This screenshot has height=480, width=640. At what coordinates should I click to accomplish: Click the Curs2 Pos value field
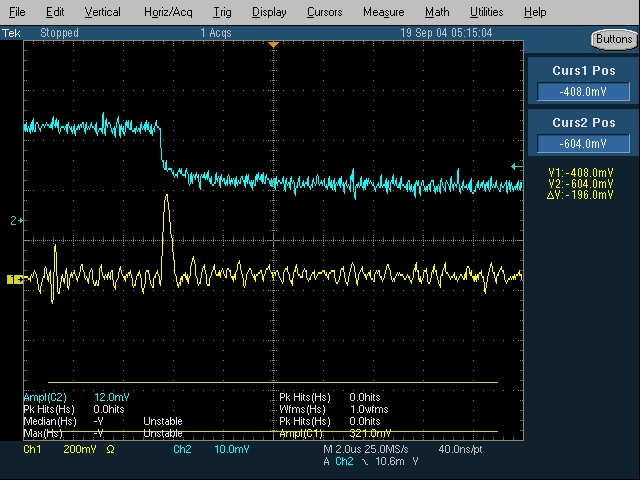[x=584, y=144]
